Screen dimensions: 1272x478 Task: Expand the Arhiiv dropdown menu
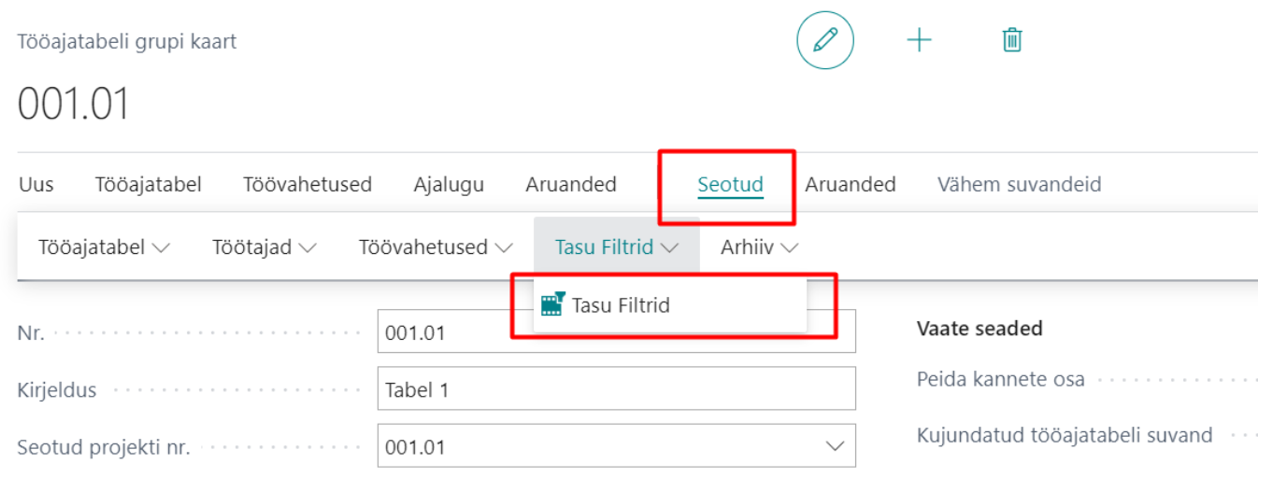tap(759, 247)
